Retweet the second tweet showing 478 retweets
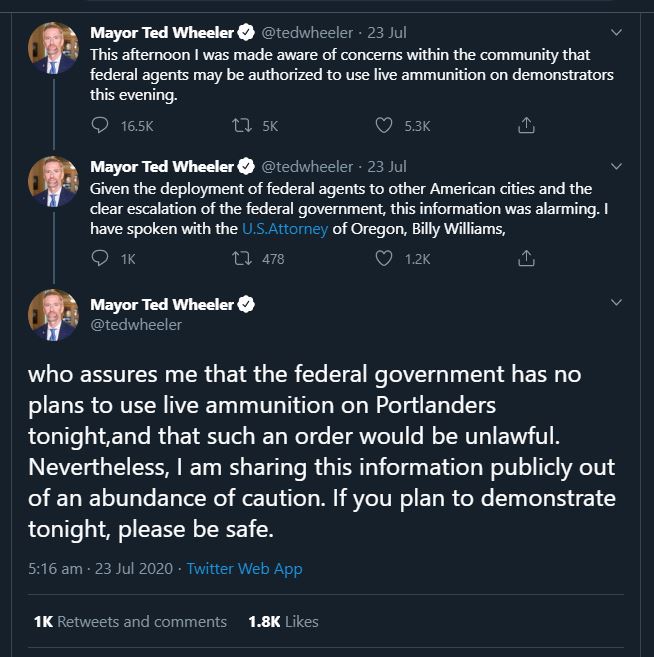This screenshot has height=657, width=654. point(242,259)
